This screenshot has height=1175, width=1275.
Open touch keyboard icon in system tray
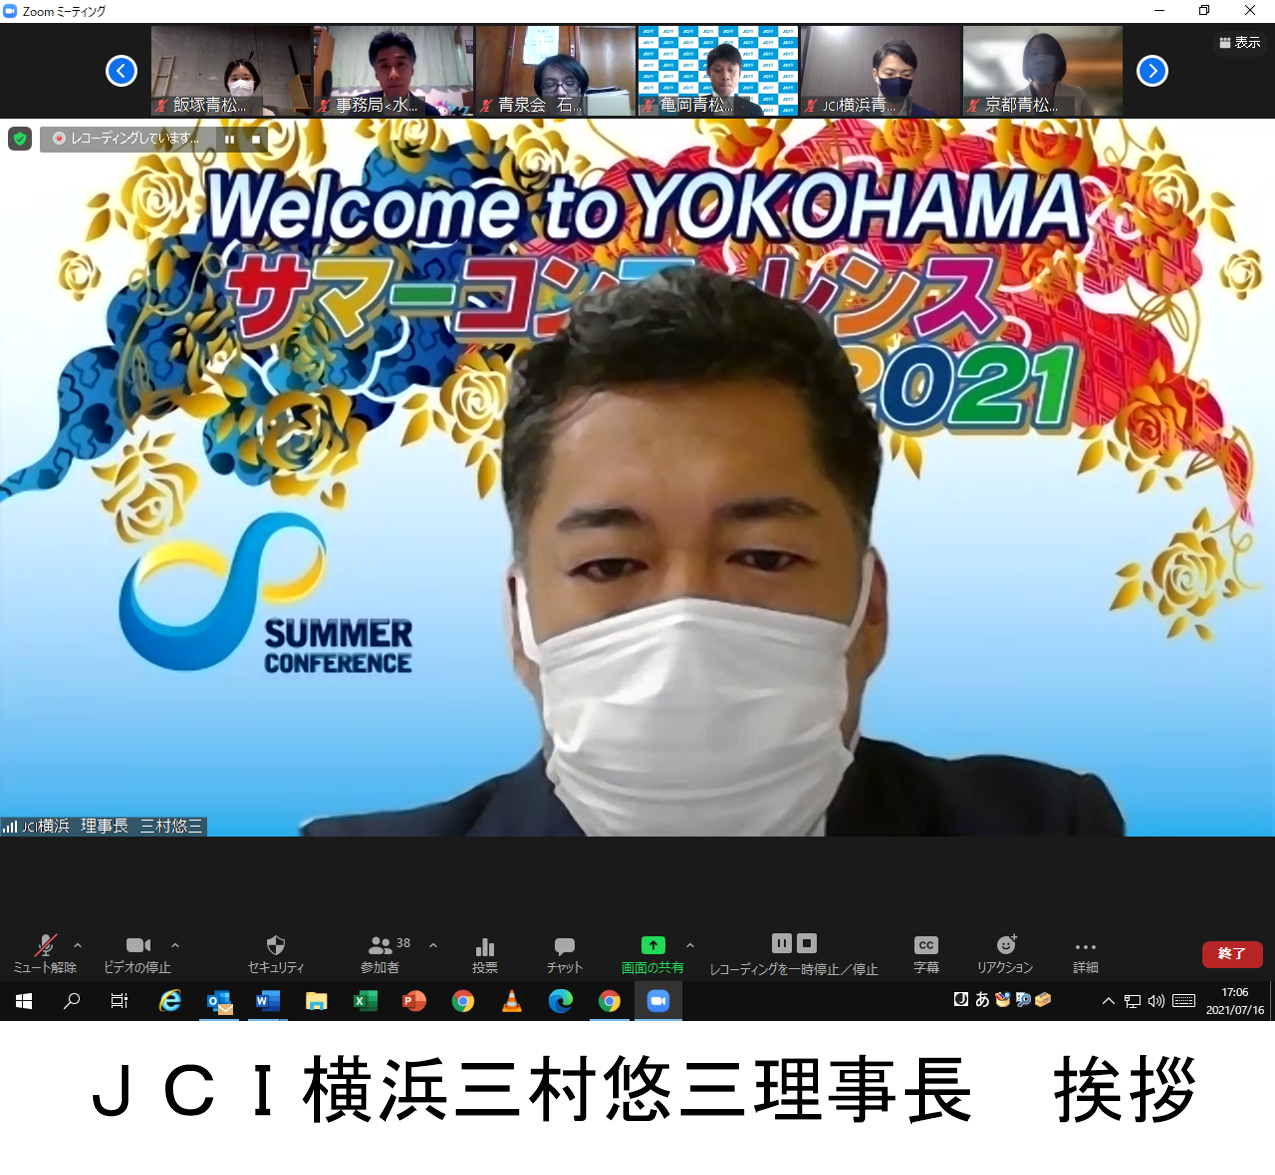pyautogui.click(x=1184, y=1001)
